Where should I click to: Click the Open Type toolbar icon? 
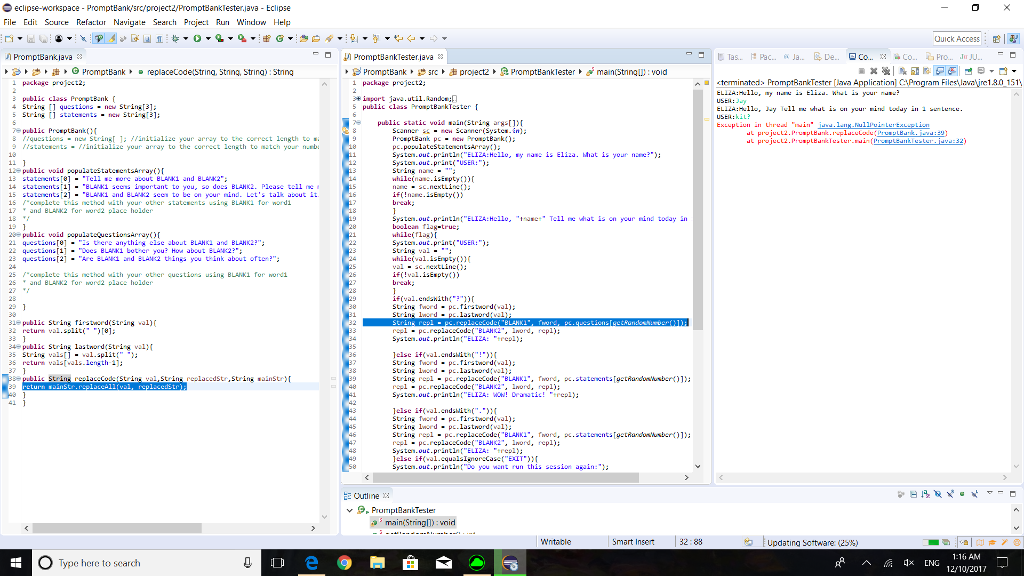(x=303, y=39)
